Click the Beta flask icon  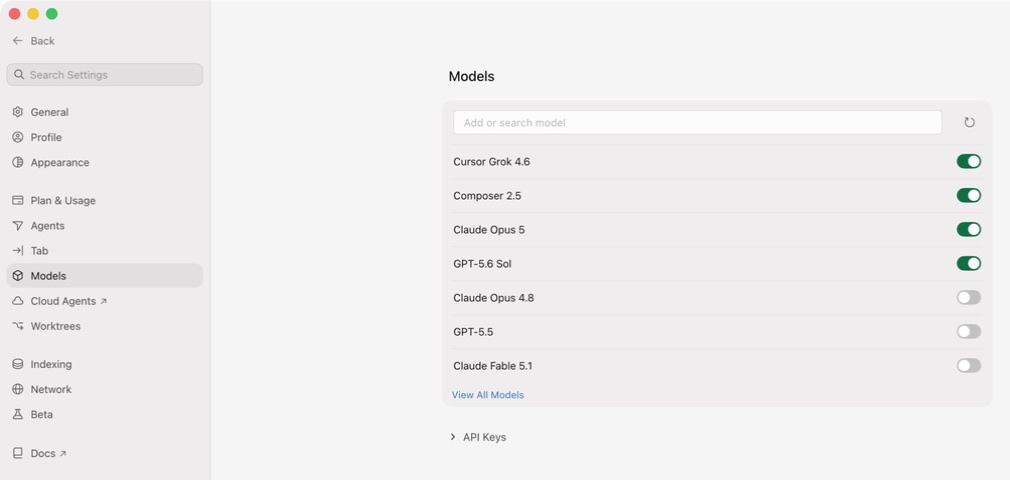tap(18, 414)
